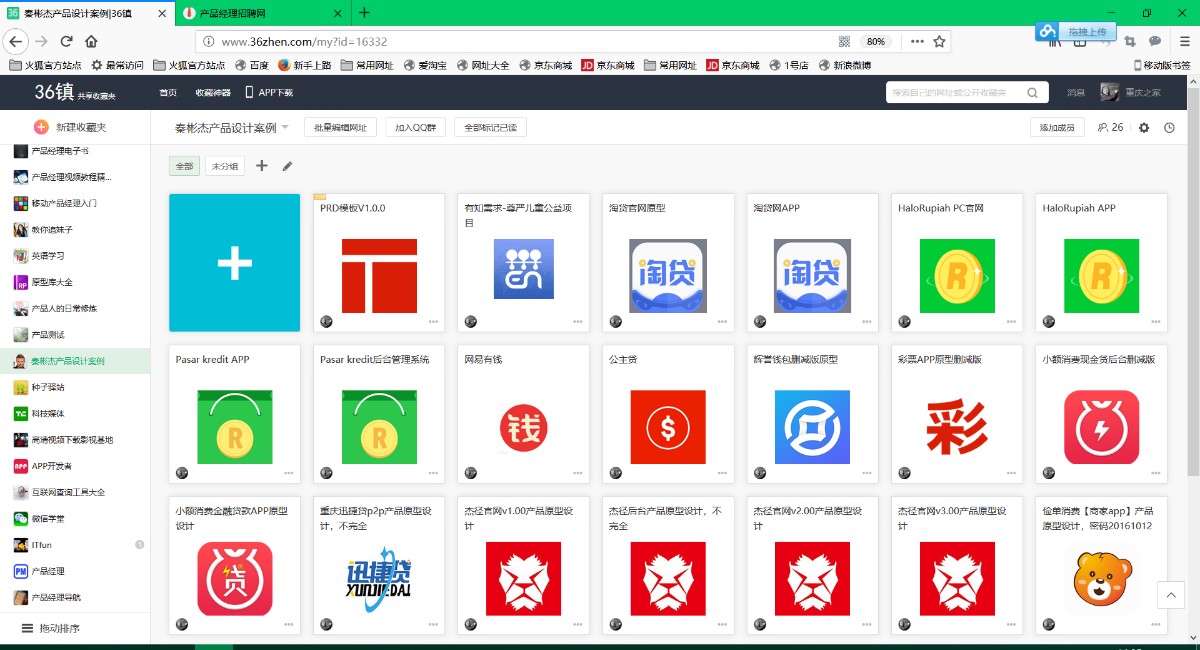Select the 未分组 group tab
Image resolution: width=1200 pixels, height=650 pixels.
pyautogui.click(x=225, y=166)
